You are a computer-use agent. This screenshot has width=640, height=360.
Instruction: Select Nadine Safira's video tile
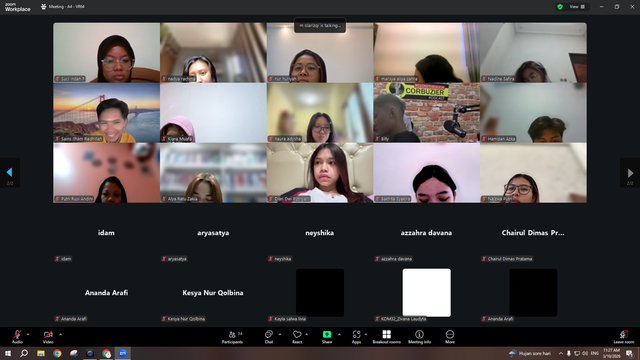tap(533, 53)
